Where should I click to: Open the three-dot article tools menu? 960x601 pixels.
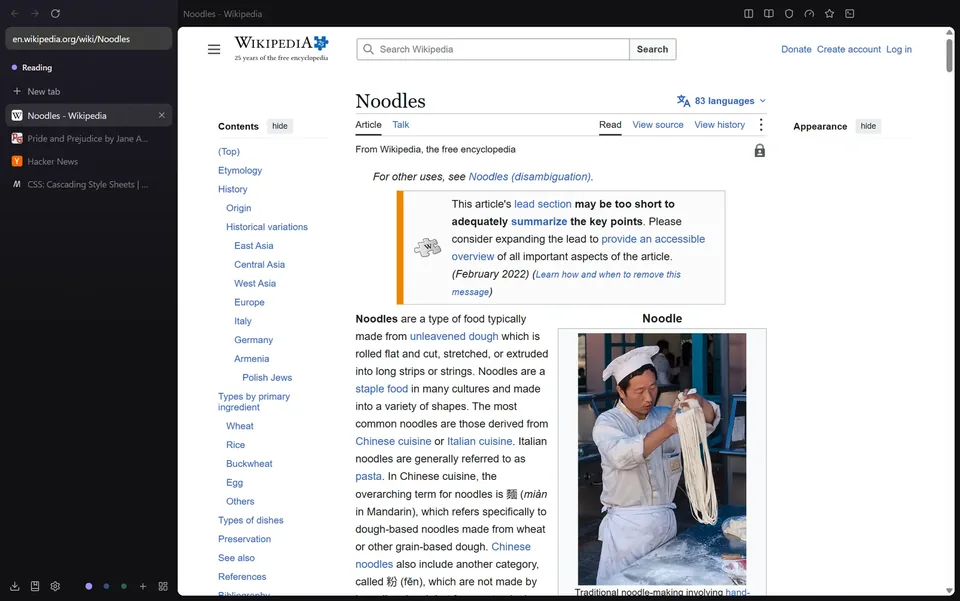(760, 125)
